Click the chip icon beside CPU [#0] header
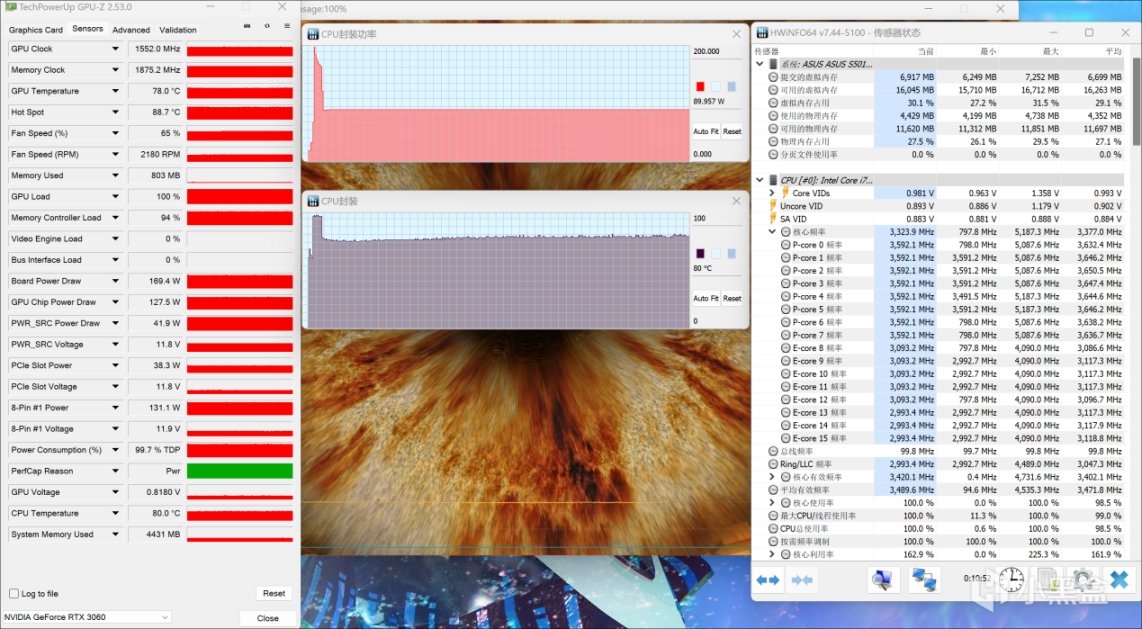The width and height of the screenshot is (1142, 629). [x=773, y=180]
